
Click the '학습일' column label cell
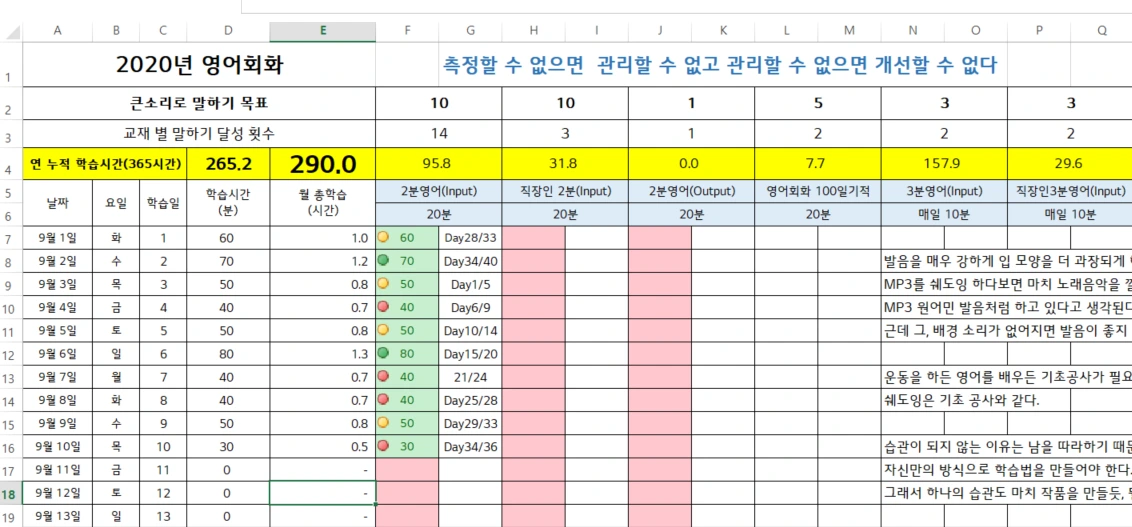pyautogui.click(x=163, y=203)
